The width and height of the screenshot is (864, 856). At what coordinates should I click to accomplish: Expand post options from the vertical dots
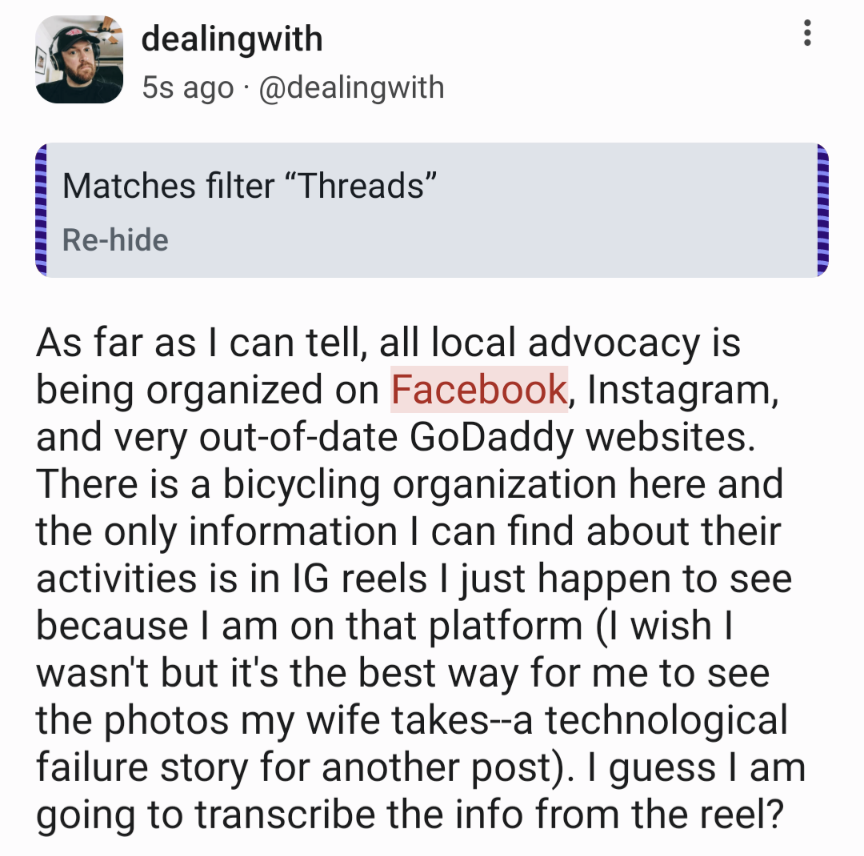[x=808, y=32]
